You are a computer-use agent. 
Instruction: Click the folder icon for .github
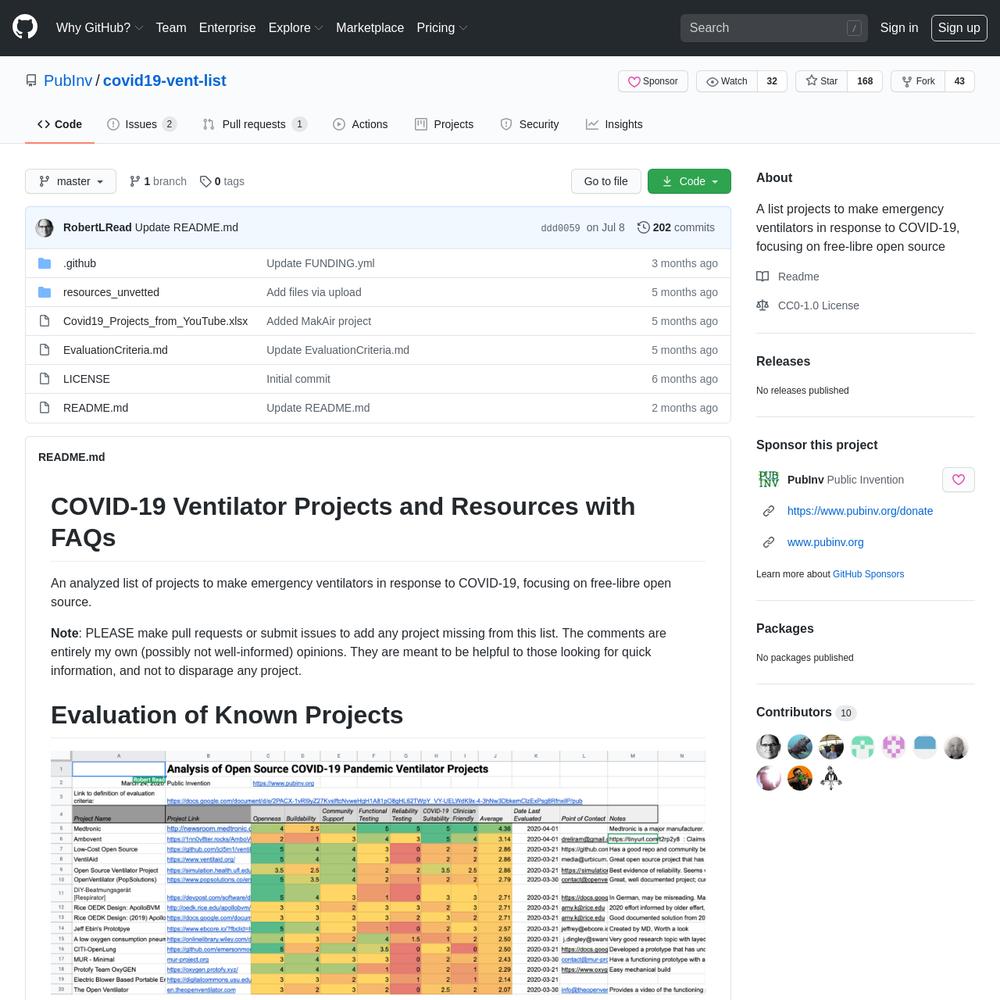coord(44,263)
